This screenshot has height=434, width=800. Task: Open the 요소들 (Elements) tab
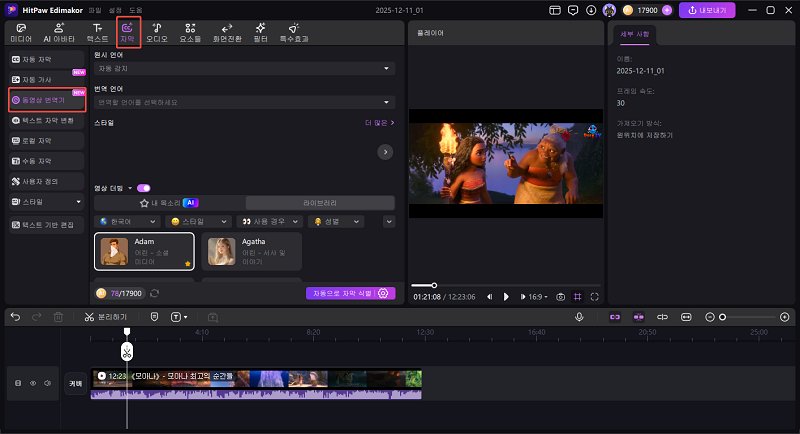point(190,33)
